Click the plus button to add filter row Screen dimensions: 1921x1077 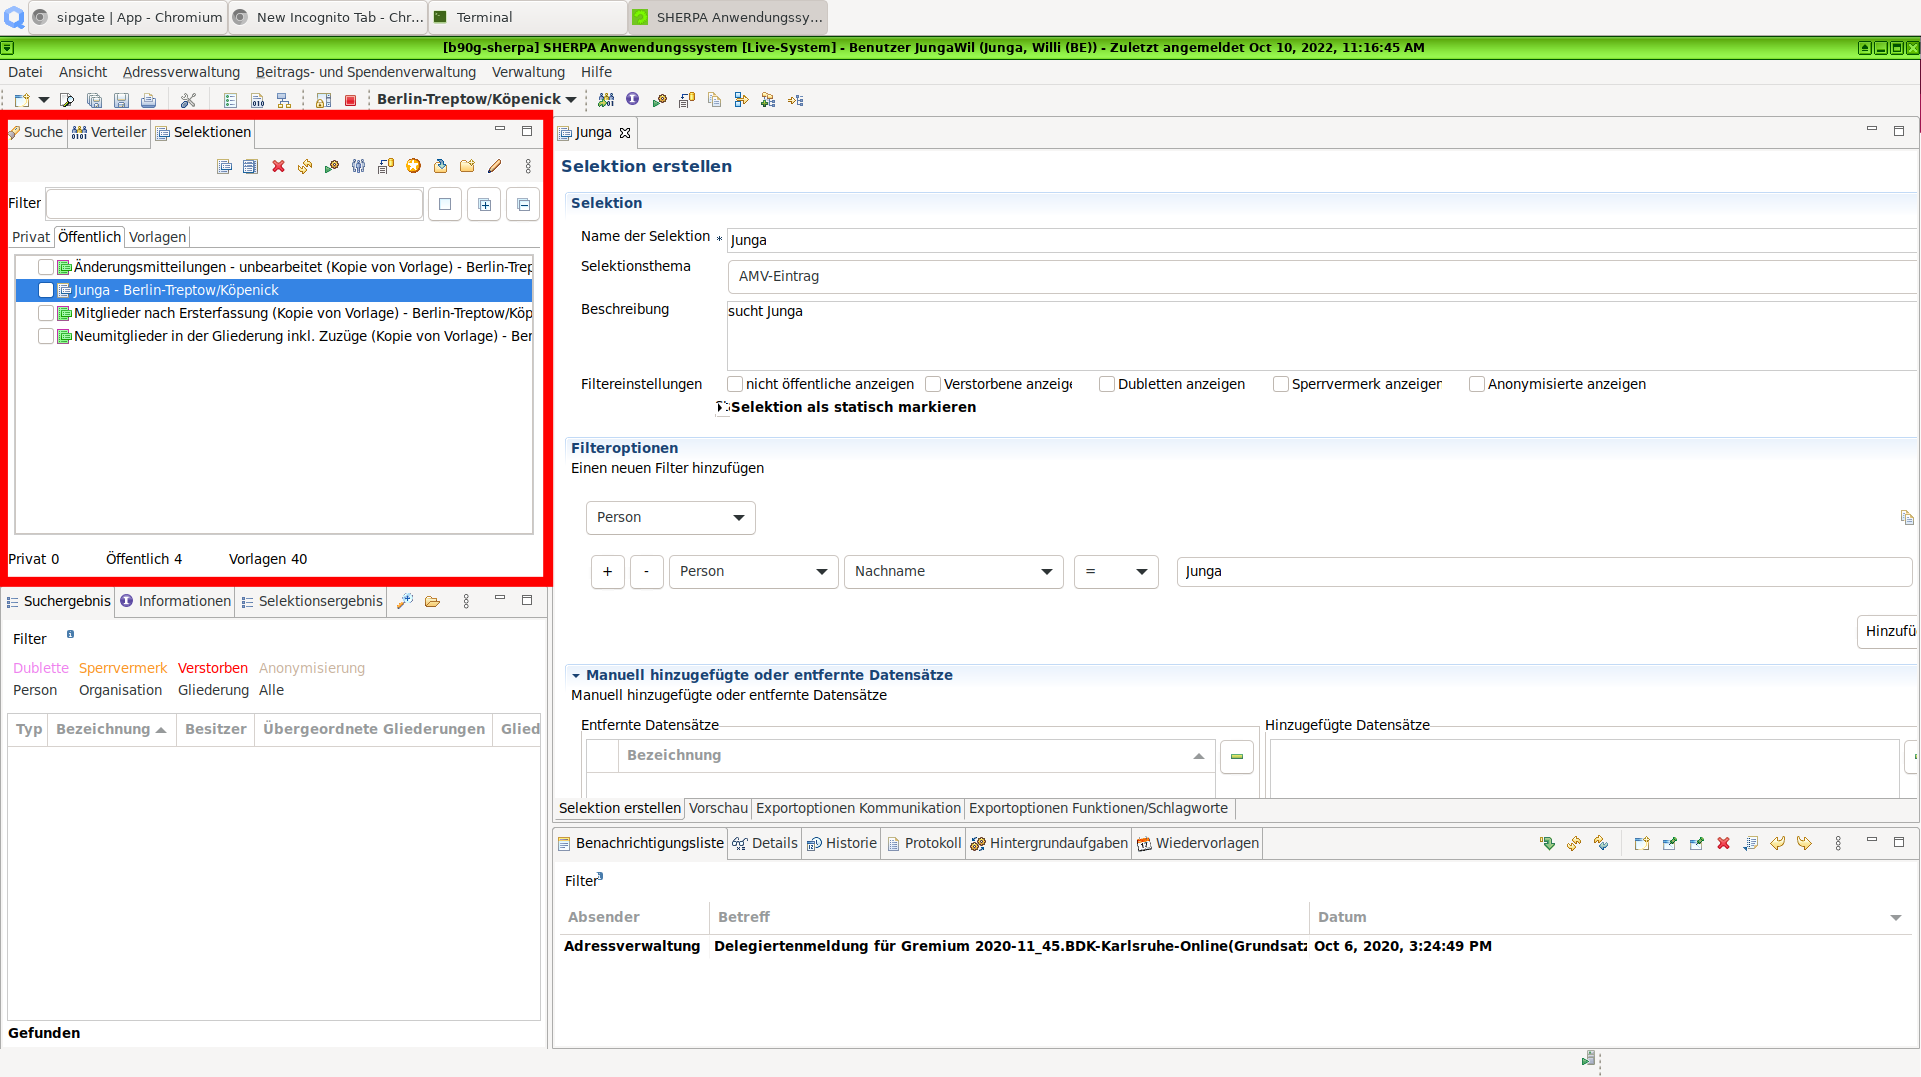click(x=607, y=572)
